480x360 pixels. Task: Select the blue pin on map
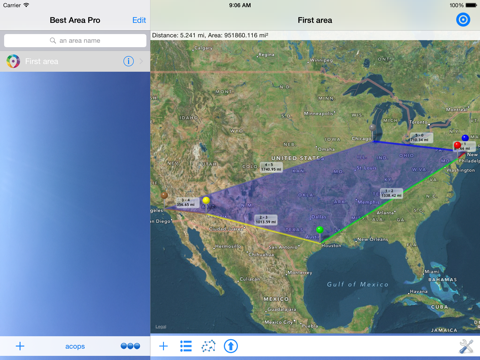(465, 138)
